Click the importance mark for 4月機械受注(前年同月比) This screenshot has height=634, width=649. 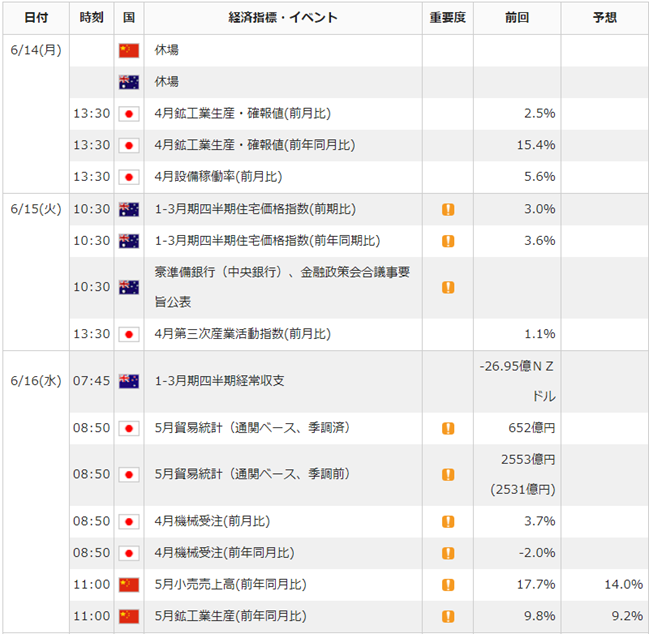448,553
